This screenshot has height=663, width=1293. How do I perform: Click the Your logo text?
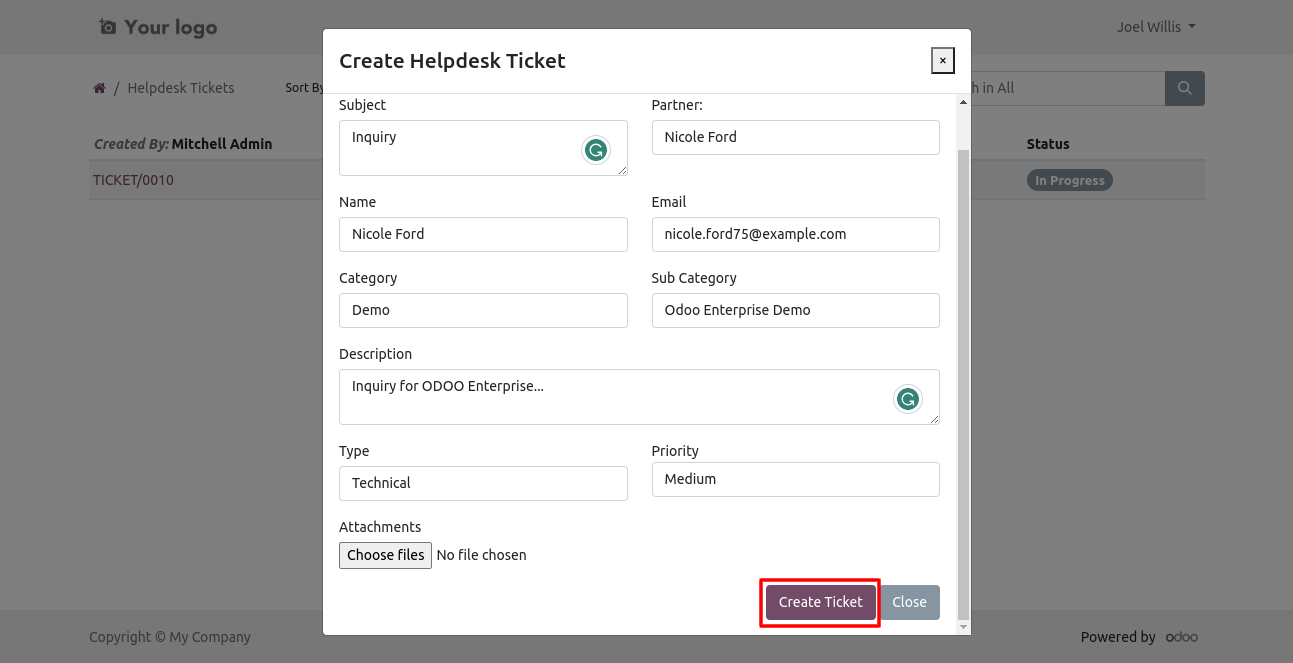coord(171,27)
